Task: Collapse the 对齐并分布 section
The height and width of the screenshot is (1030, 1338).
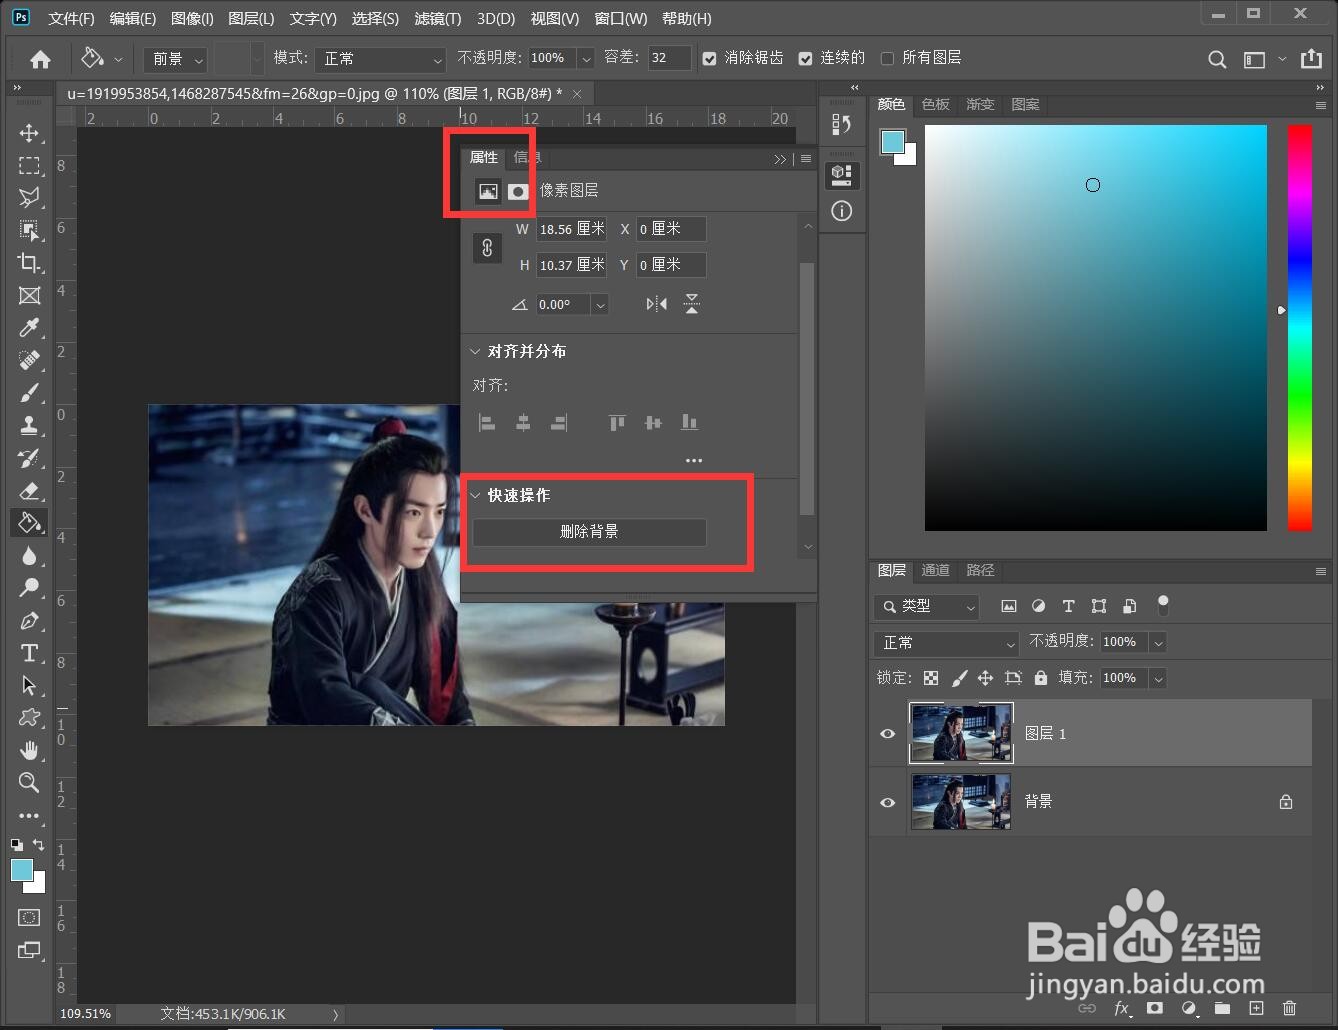Action: (475, 351)
